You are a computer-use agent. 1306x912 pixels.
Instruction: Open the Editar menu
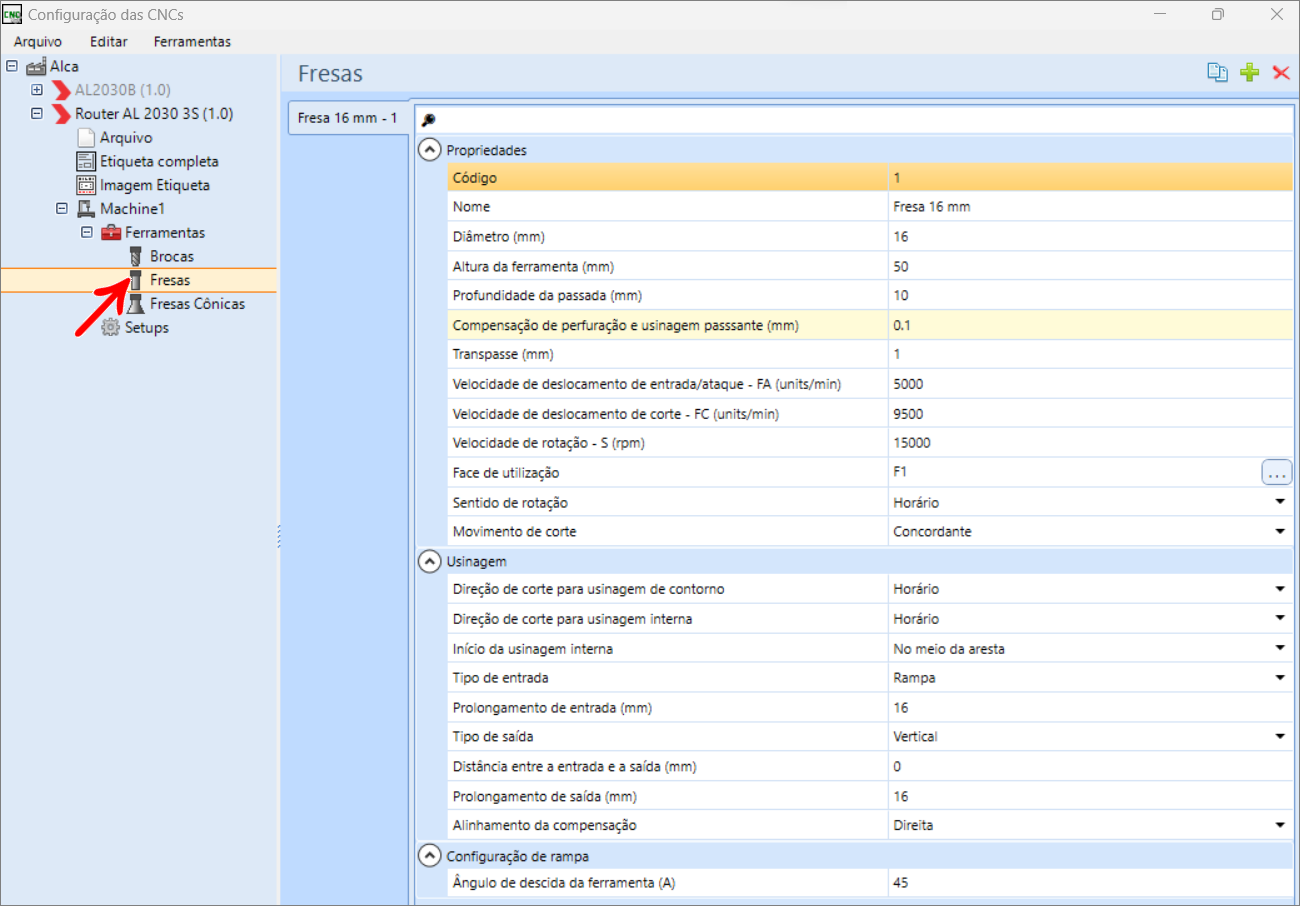click(x=109, y=42)
